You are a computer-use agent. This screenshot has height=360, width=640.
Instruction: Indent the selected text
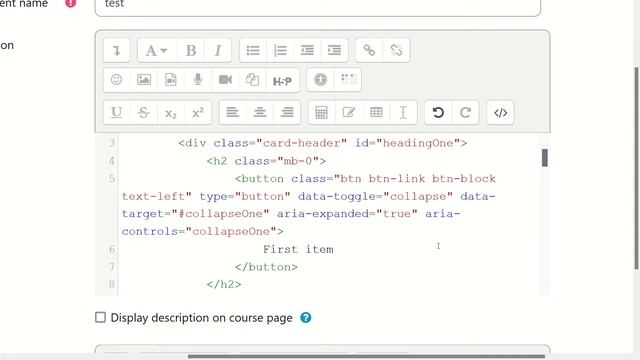[335, 50]
